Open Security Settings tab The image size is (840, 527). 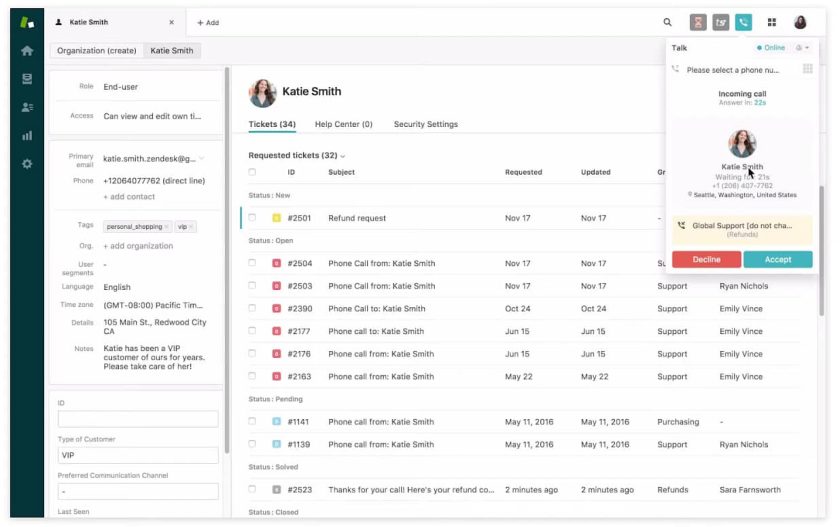pos(426,124)
